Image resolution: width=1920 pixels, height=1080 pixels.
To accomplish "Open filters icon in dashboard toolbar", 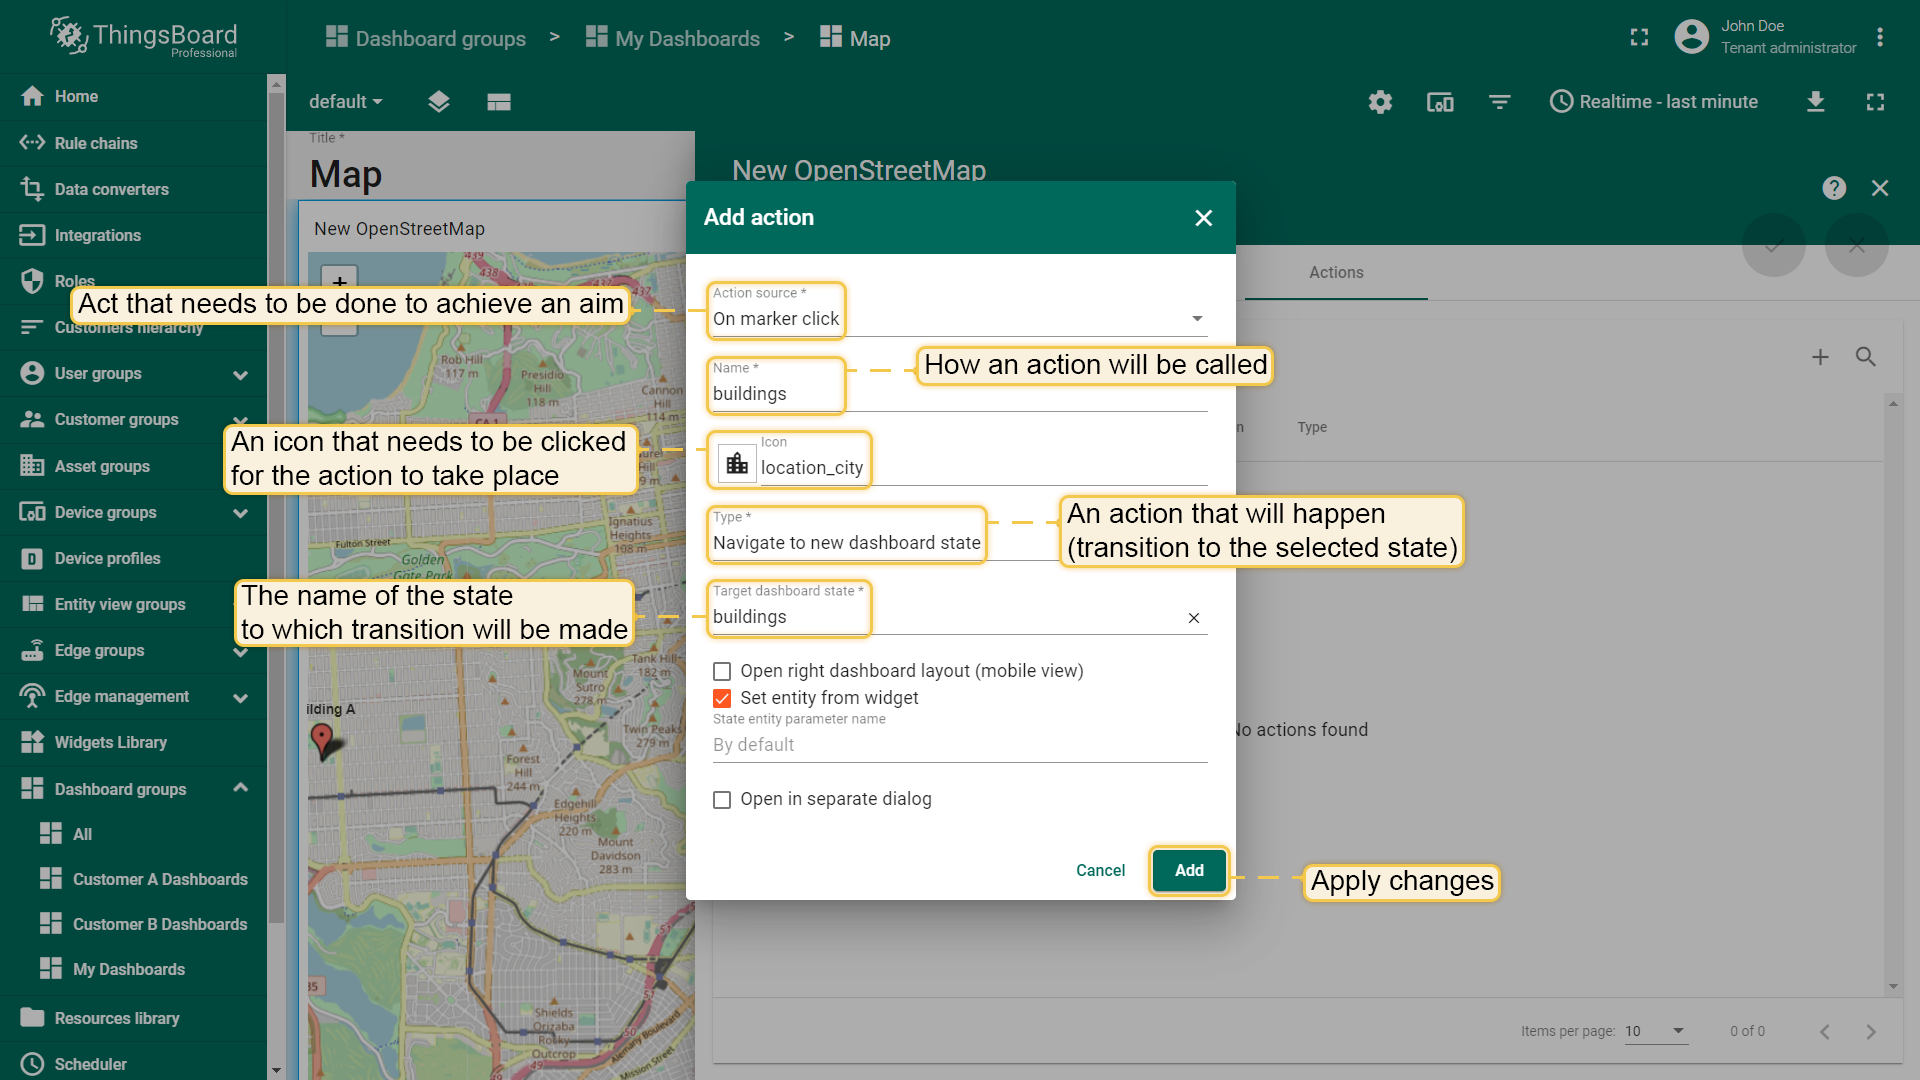I will pos(1499,101).
